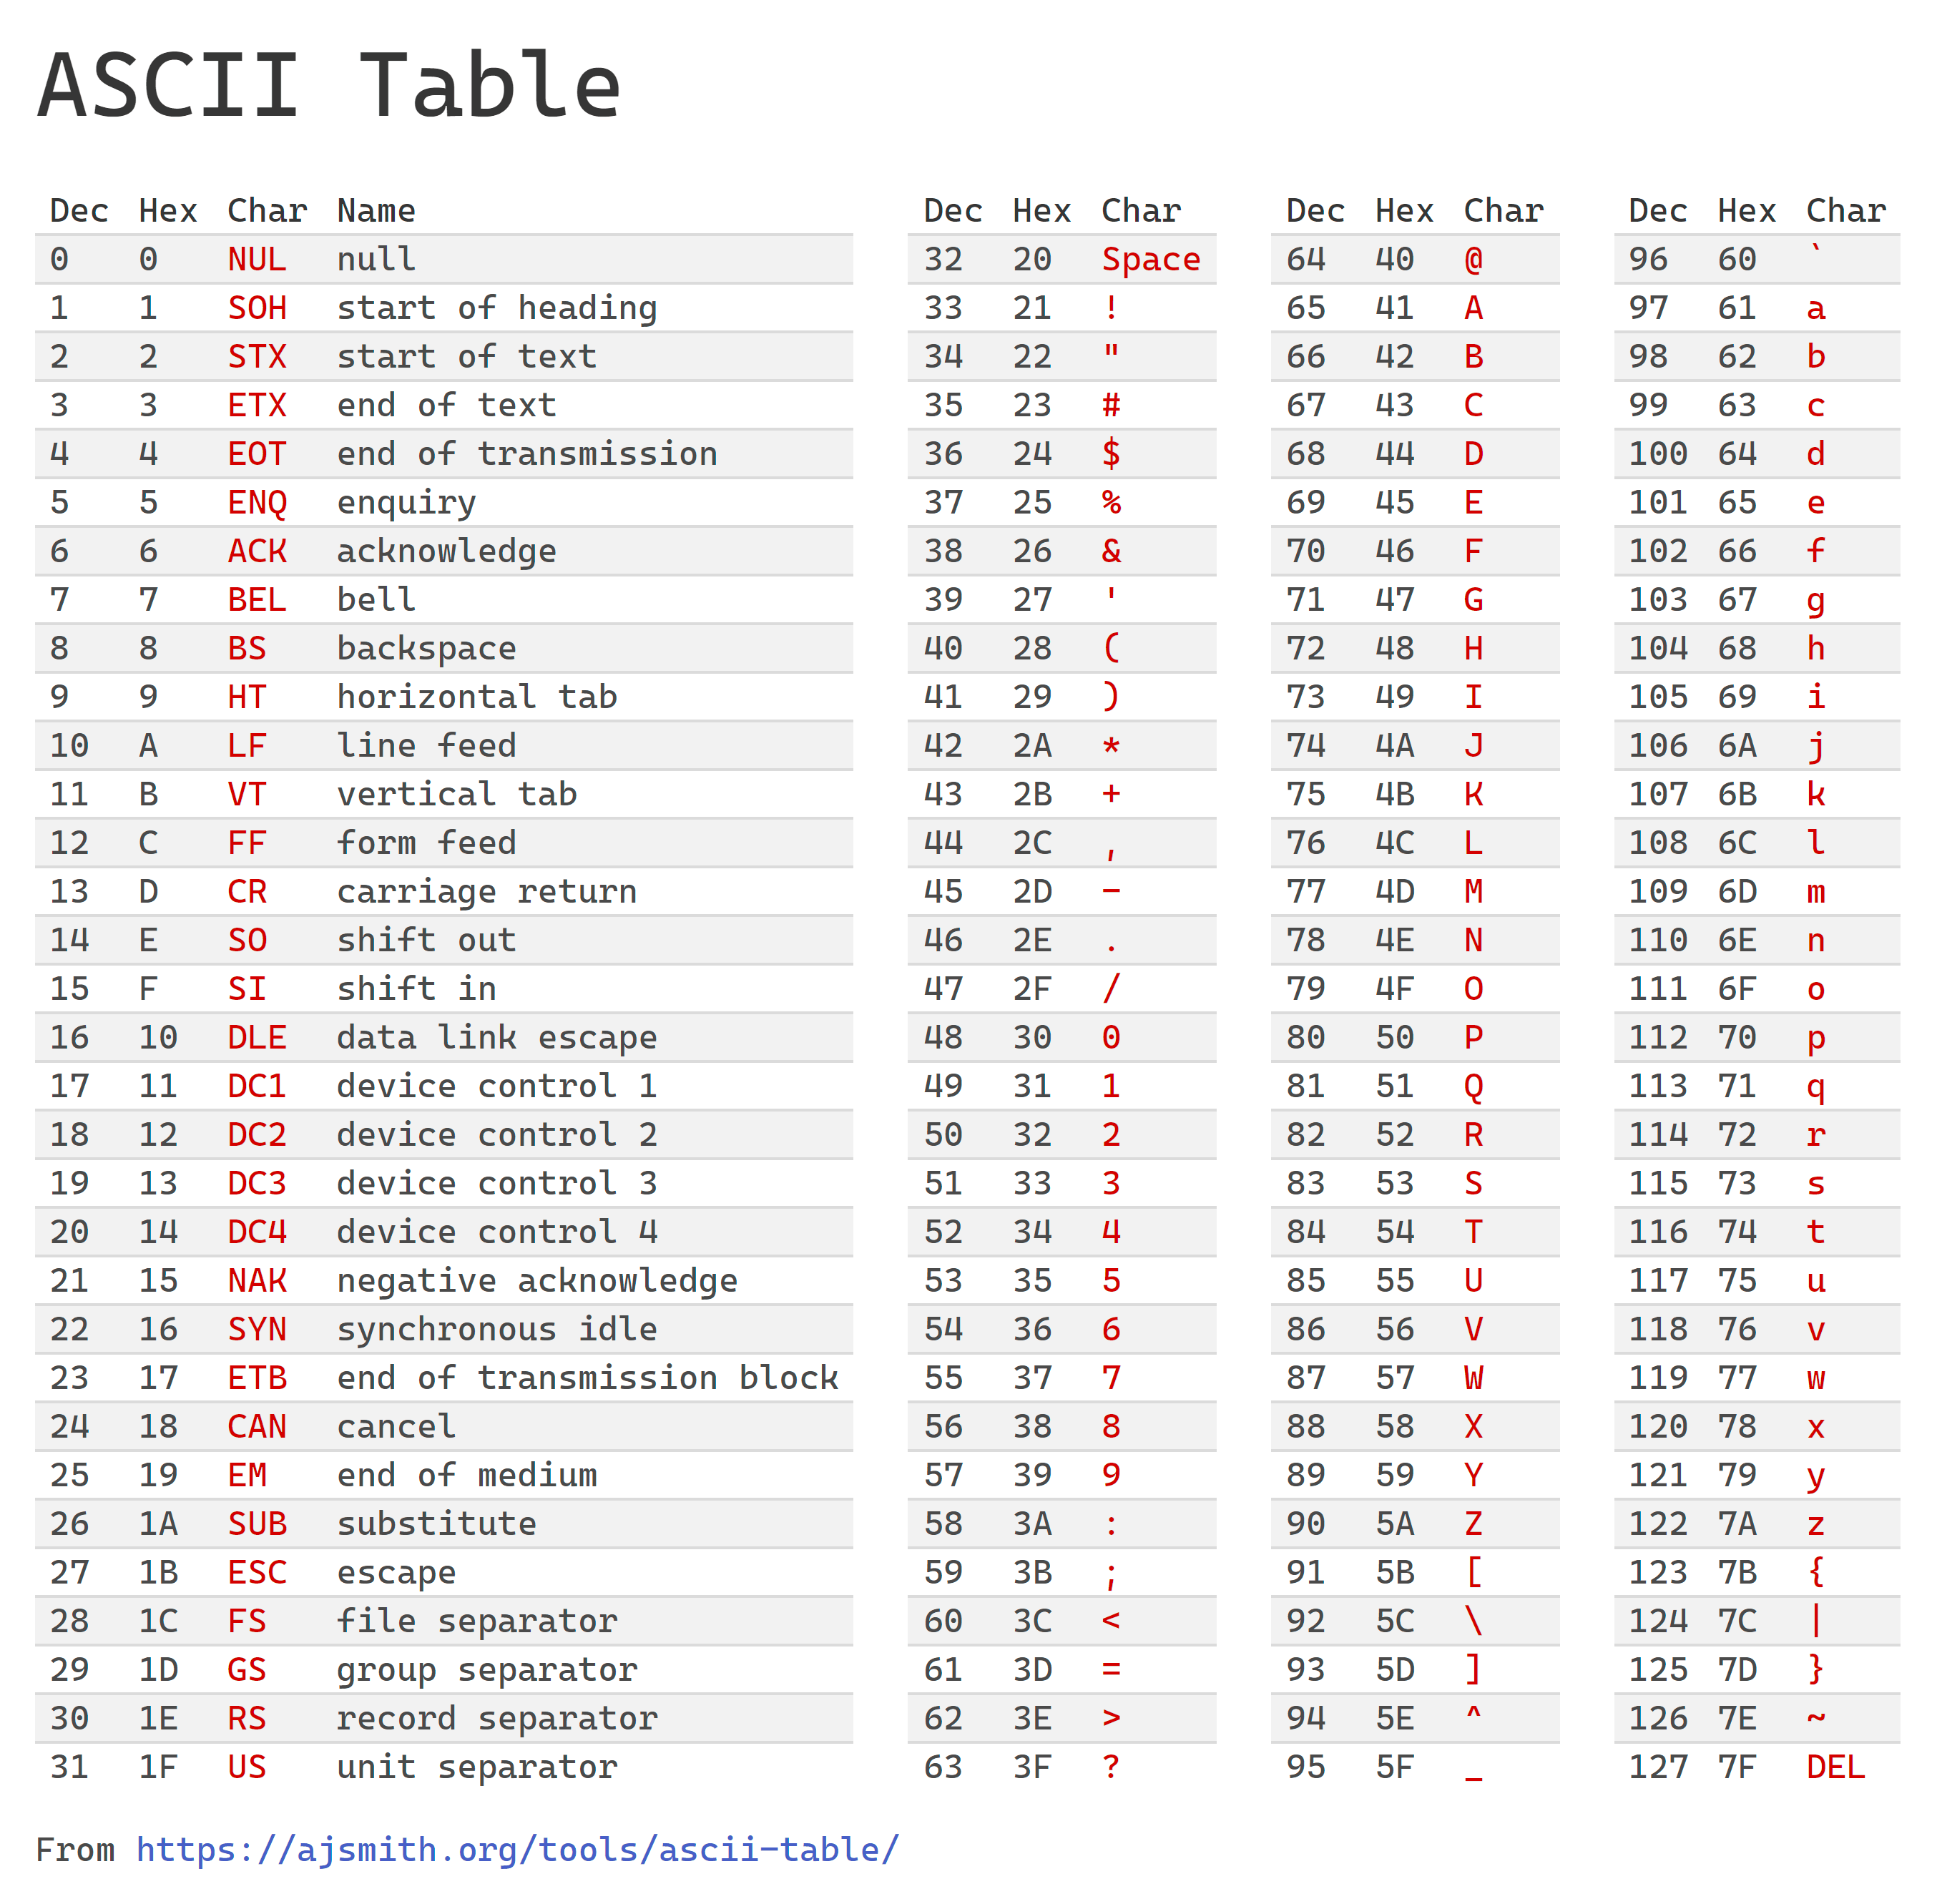Click the red @ character
This screenshot has width=1937, height=1904.
click(1472, 260)
